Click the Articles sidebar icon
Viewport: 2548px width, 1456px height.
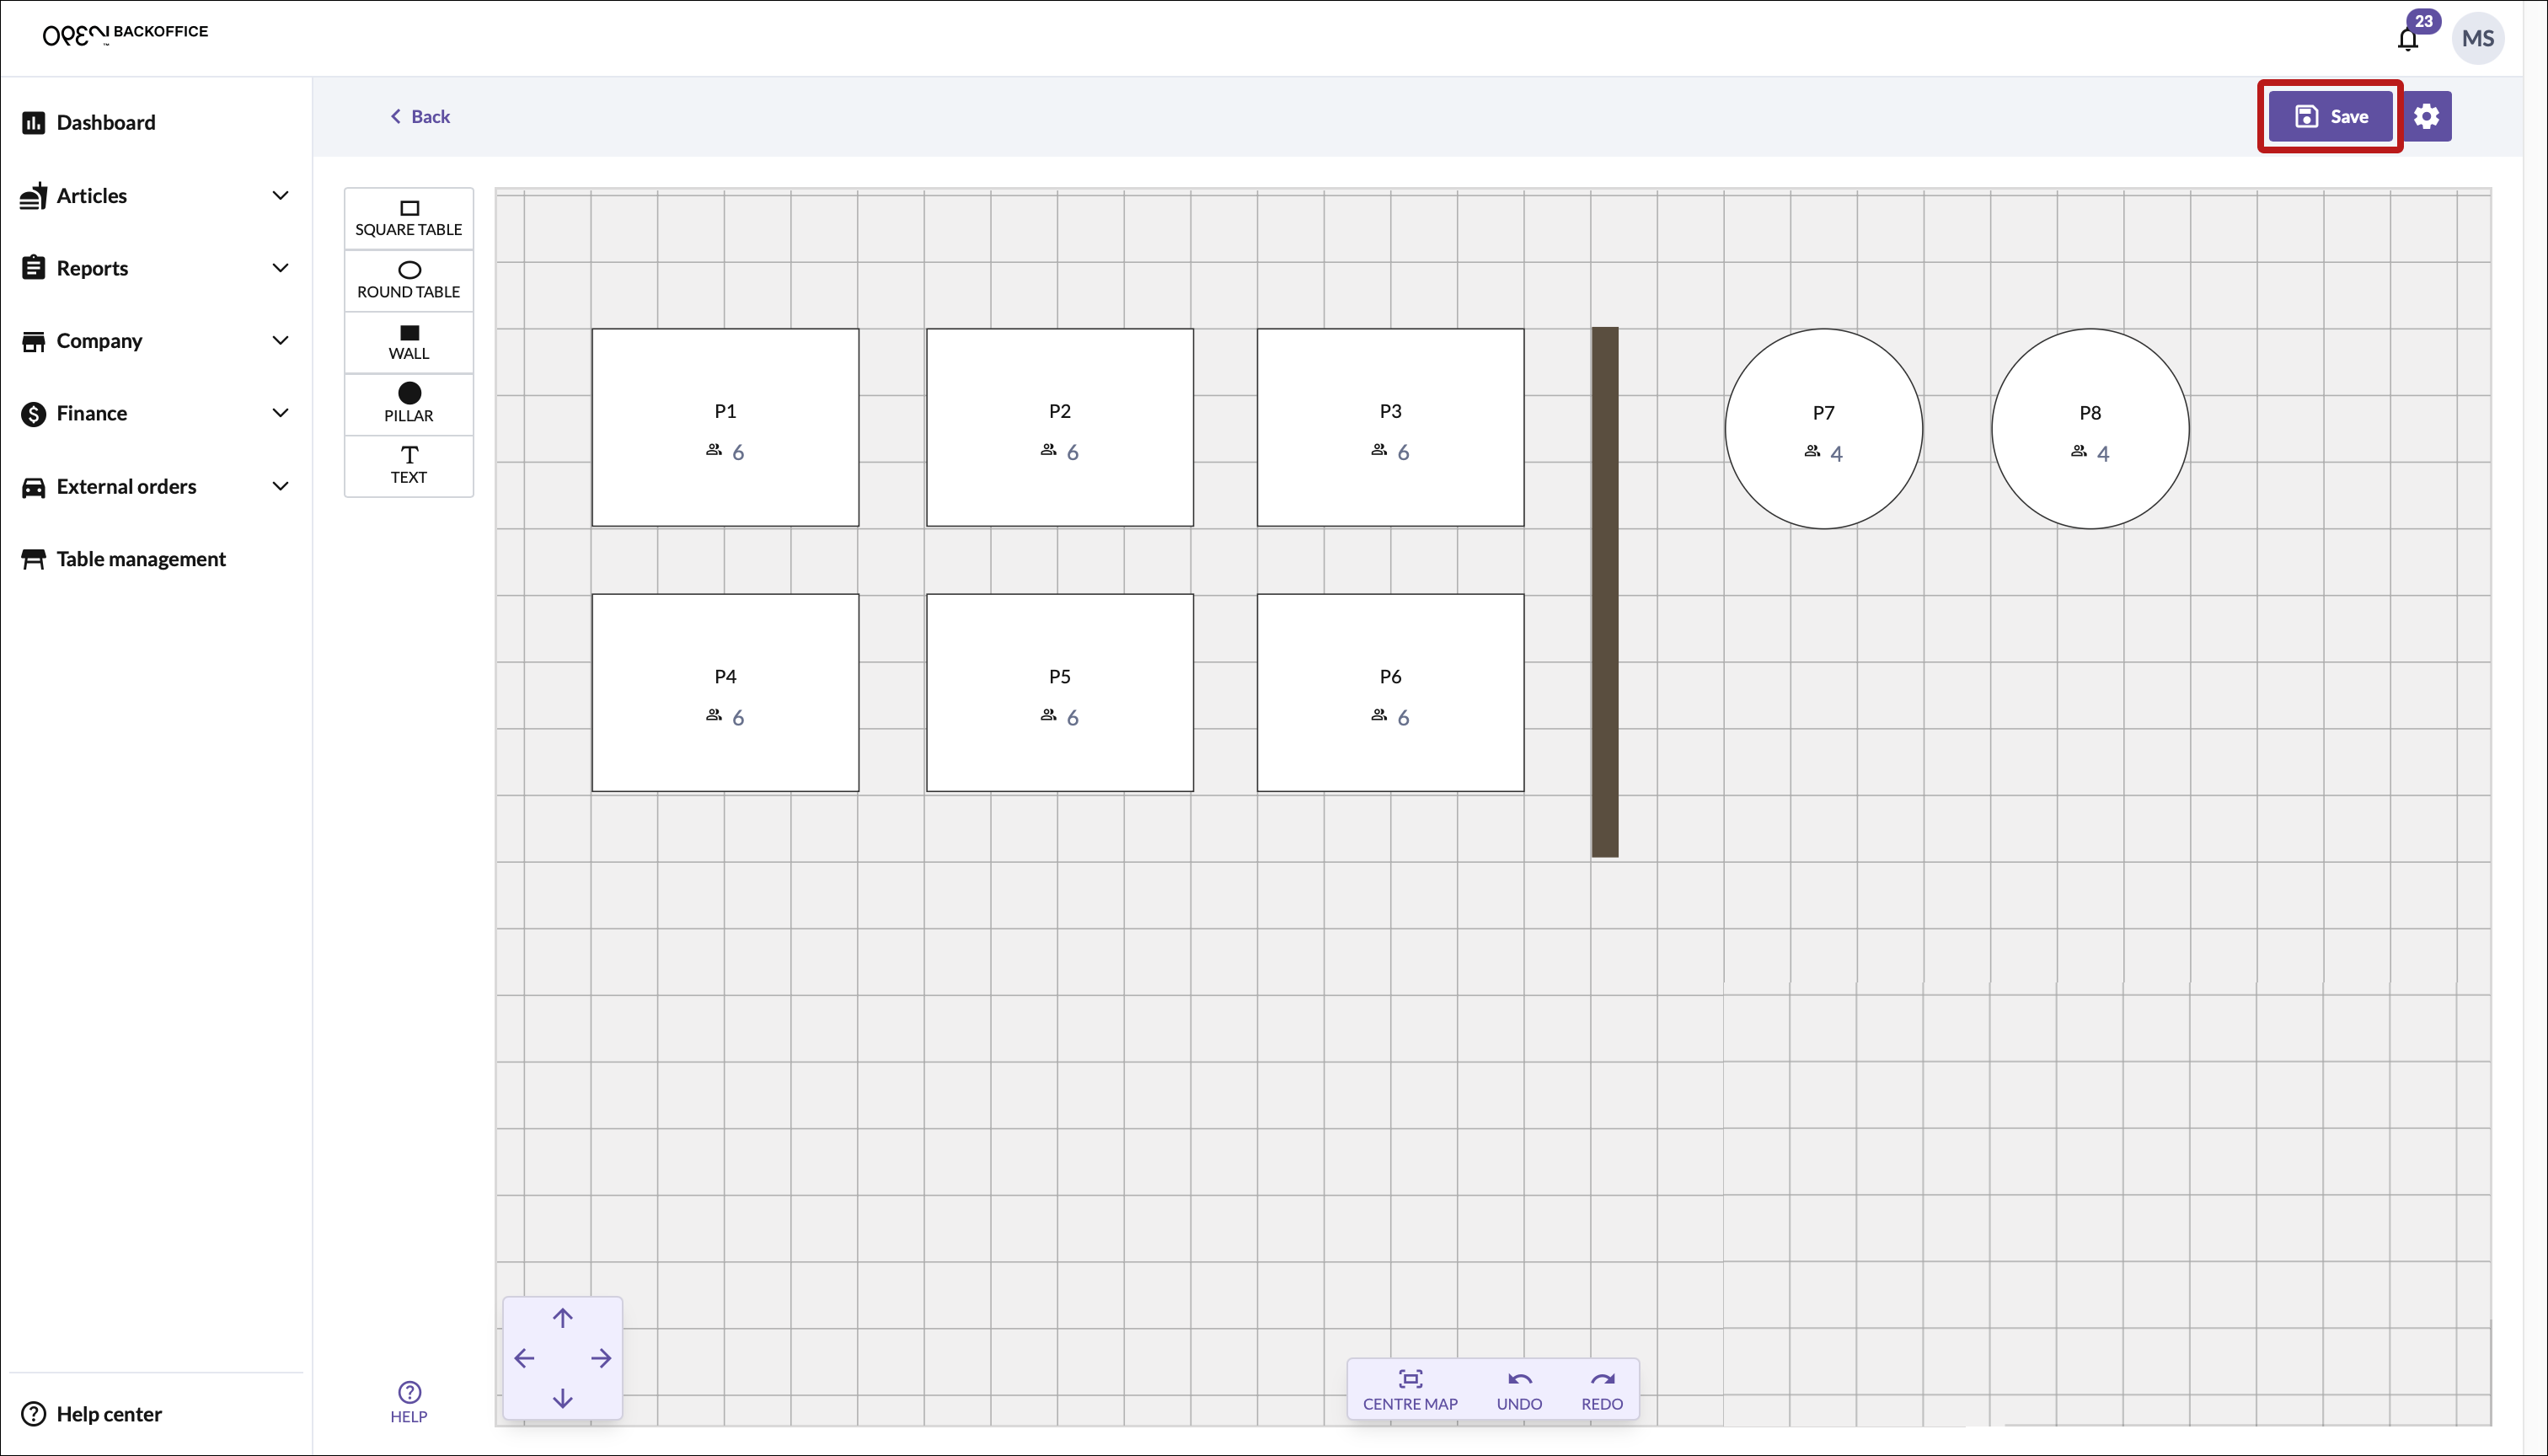pyautogui.click(x=33, y=195)
